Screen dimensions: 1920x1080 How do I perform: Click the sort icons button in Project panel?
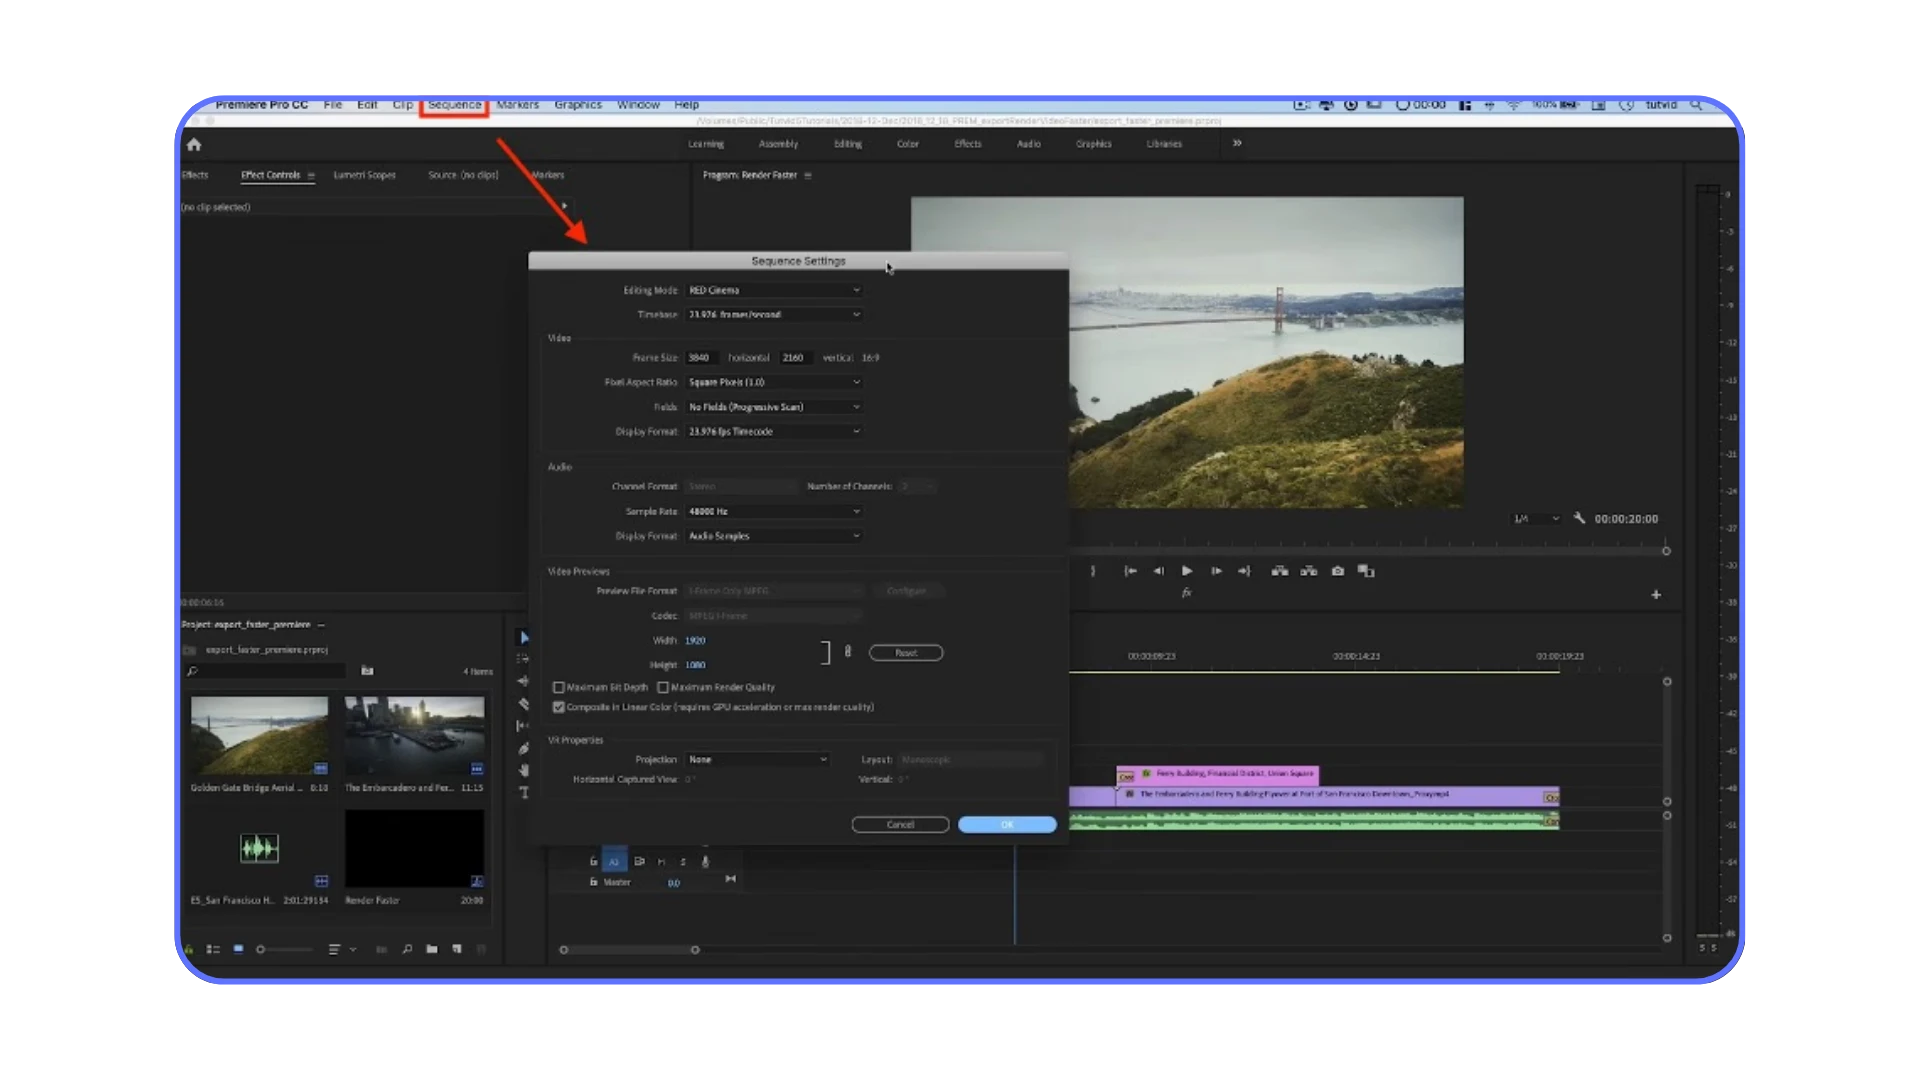tap(335, 949)
